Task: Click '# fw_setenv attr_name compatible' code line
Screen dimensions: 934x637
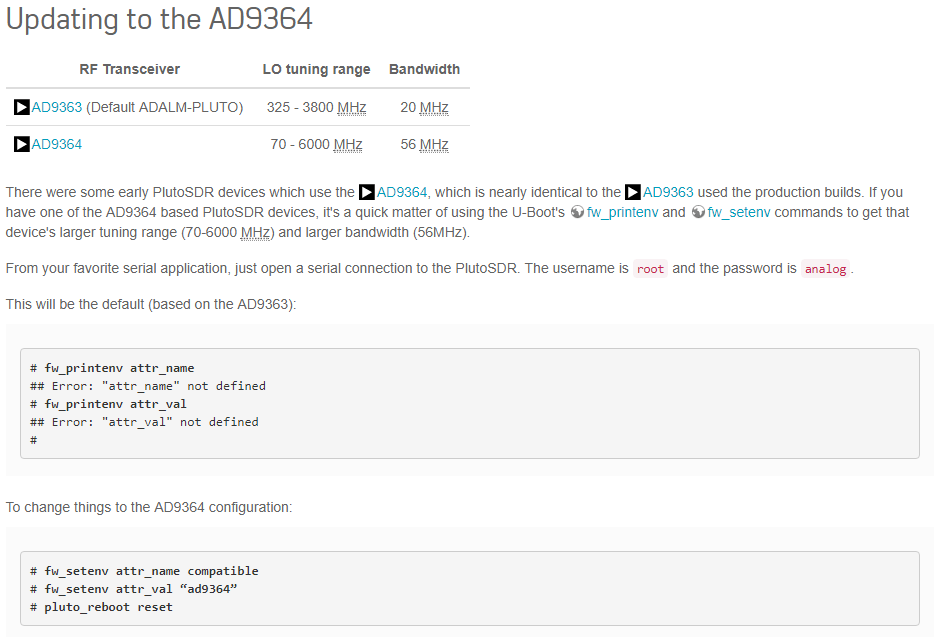Action: coord(144,571)
